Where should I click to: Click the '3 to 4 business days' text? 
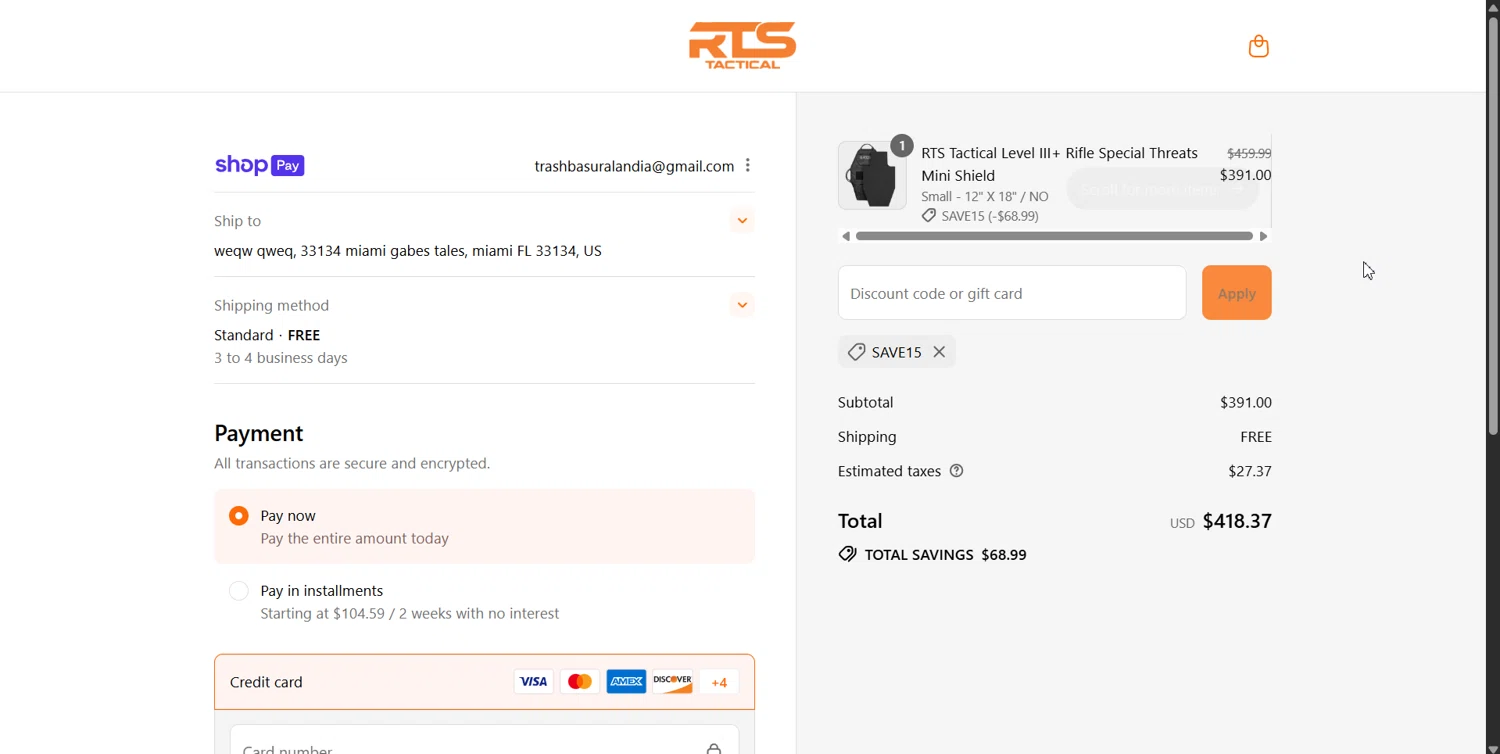[281, 358]
